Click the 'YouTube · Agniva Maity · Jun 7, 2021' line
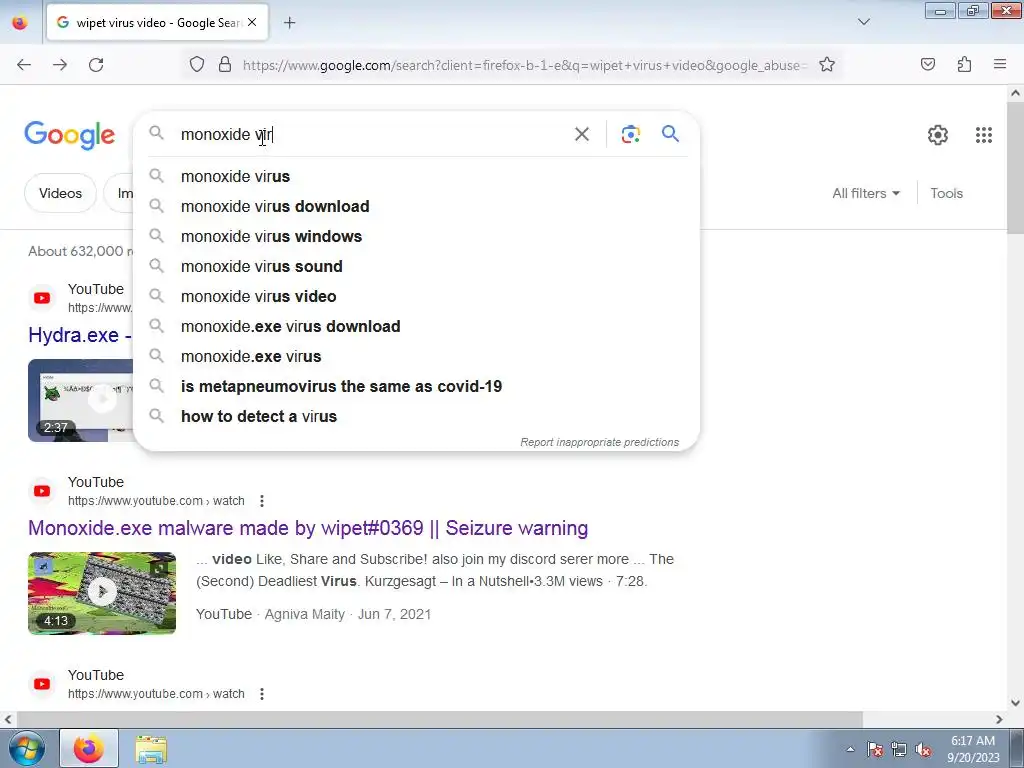Image resolution: width=1024 pixels, height=768 pixels. tap(313, 614)
